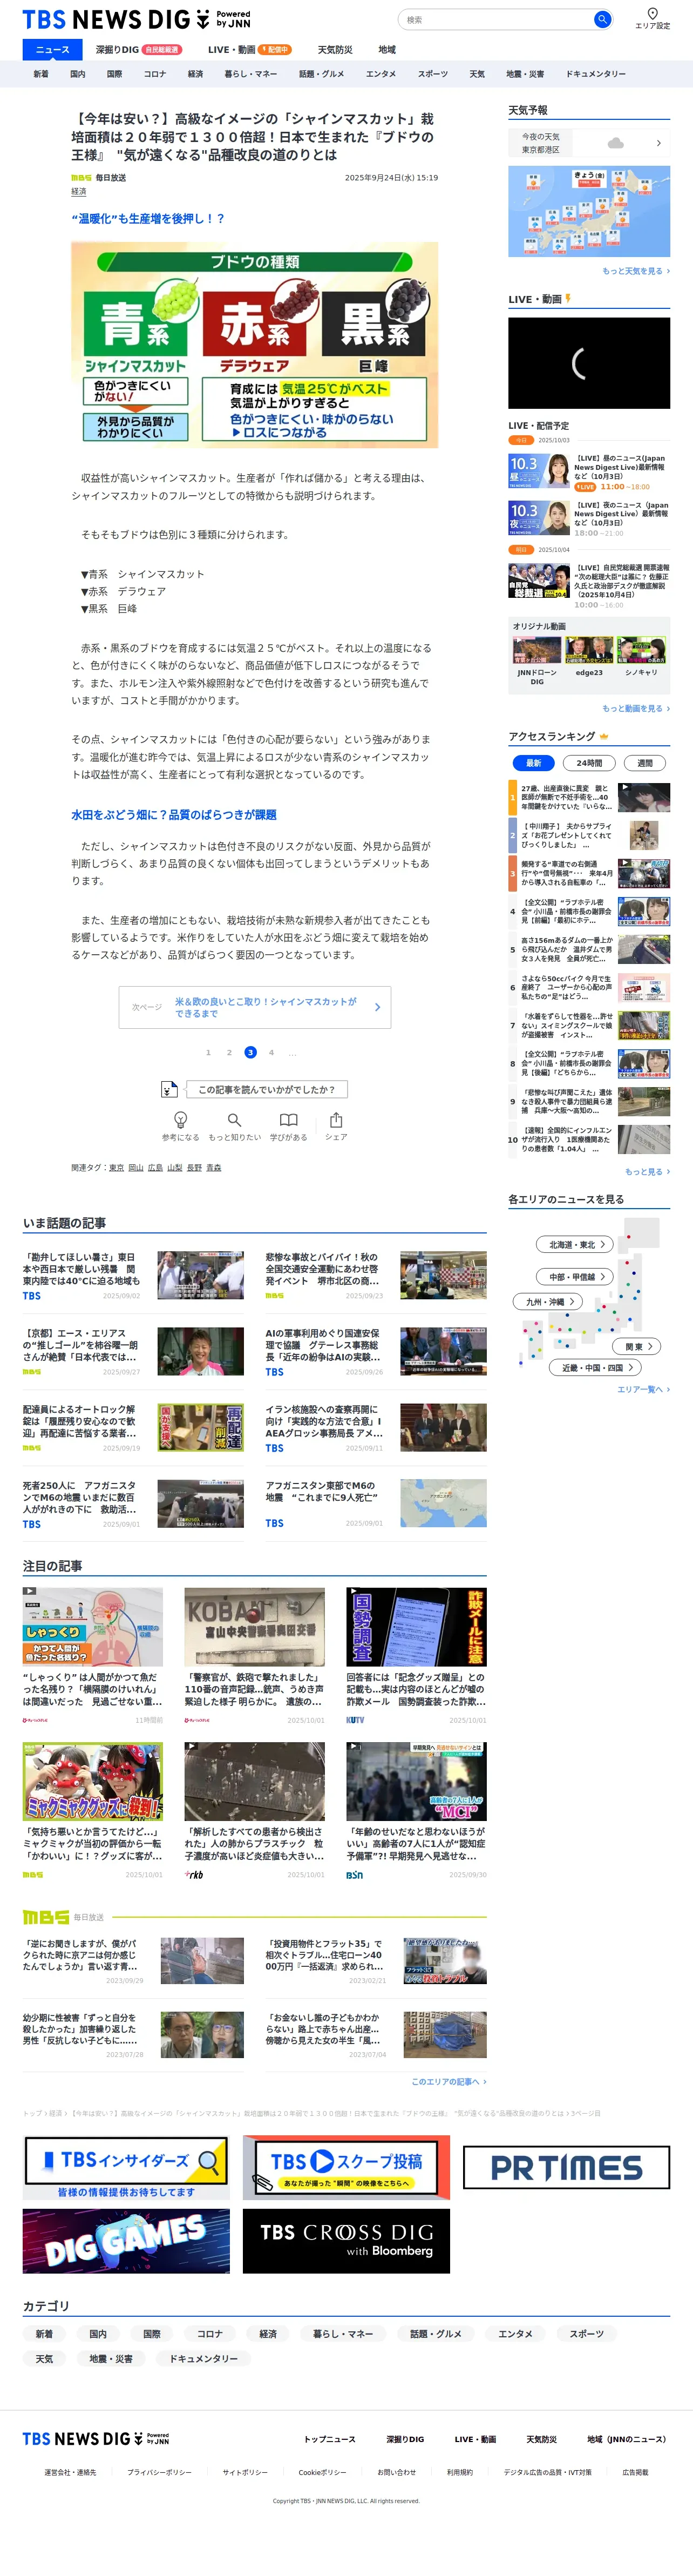The height and width of the screenshot is (2576, 693).
Task: Open 中部・甲信越 area button
Action: pos(576,1277)
